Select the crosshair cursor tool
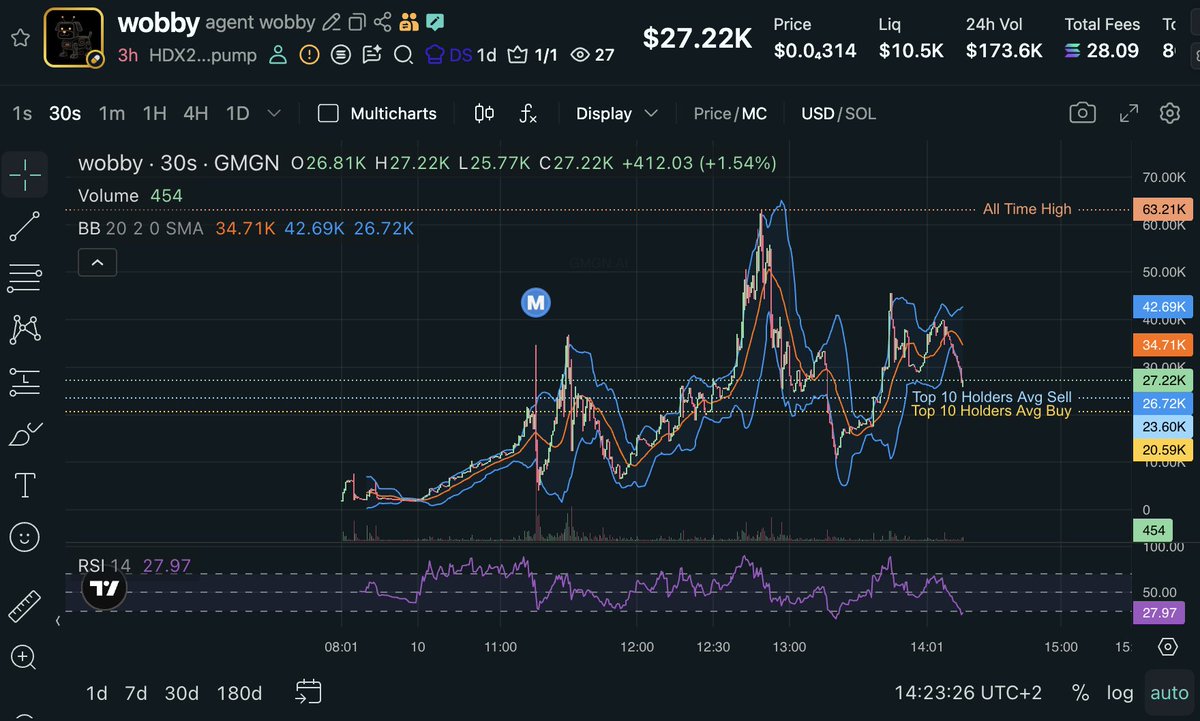1200x721 pixels. point(24,174)
